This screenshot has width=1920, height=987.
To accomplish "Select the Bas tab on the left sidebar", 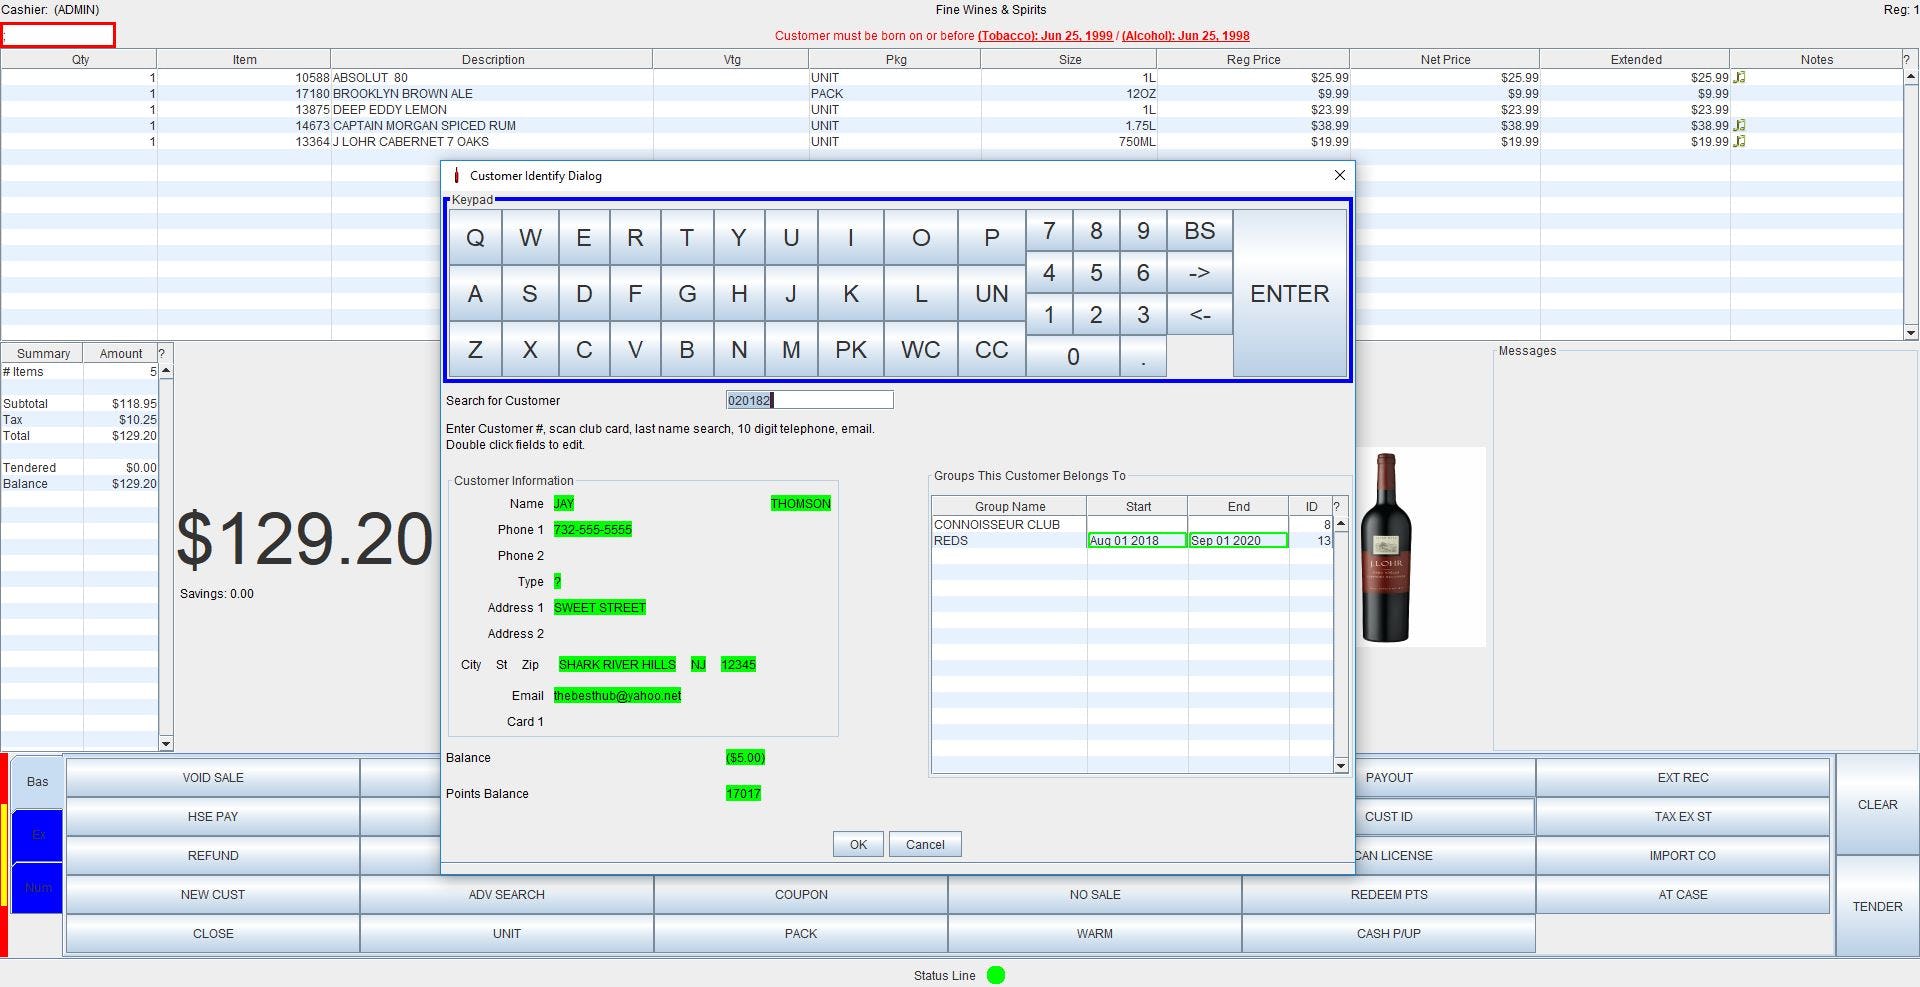I will pos(37,781).
